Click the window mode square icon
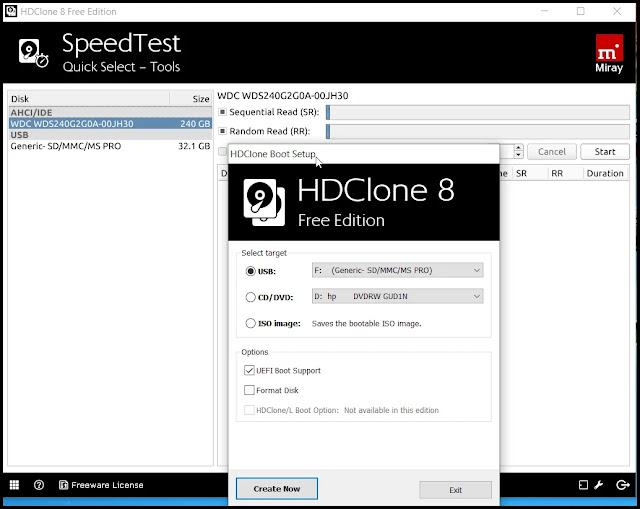 point(583,485)
